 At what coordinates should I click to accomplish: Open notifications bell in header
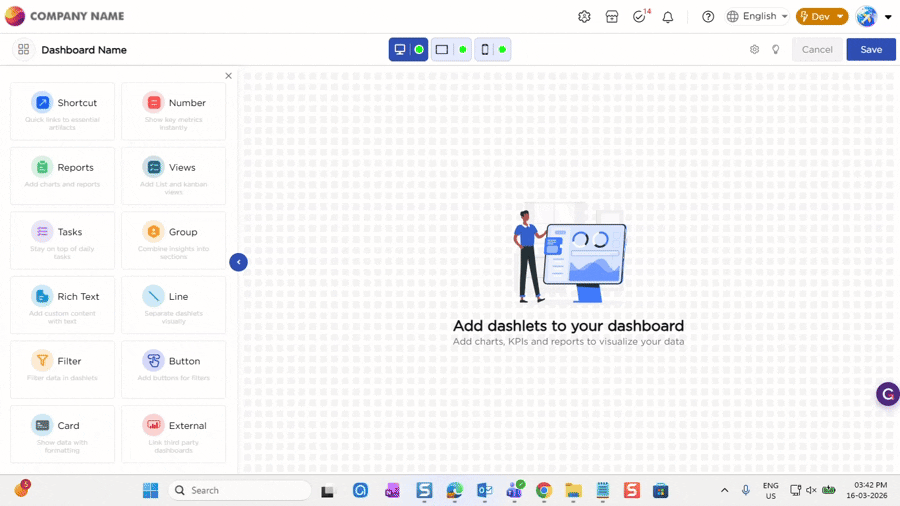(668, 17)
